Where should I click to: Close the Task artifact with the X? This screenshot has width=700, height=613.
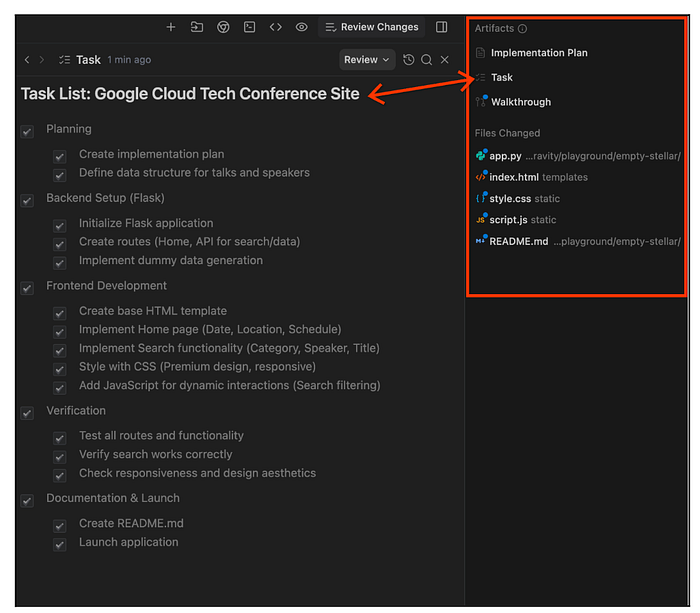(x=445, y=60)
